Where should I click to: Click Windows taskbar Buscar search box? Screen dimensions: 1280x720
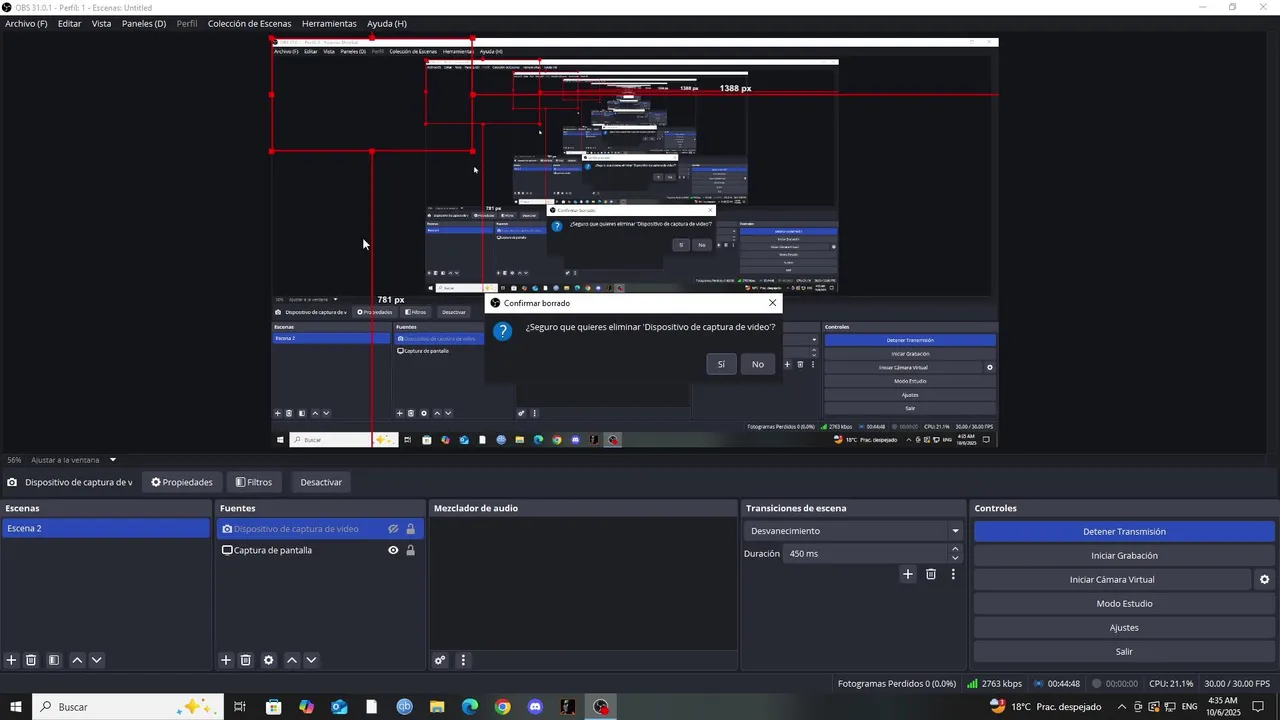(x=128, y=707)
